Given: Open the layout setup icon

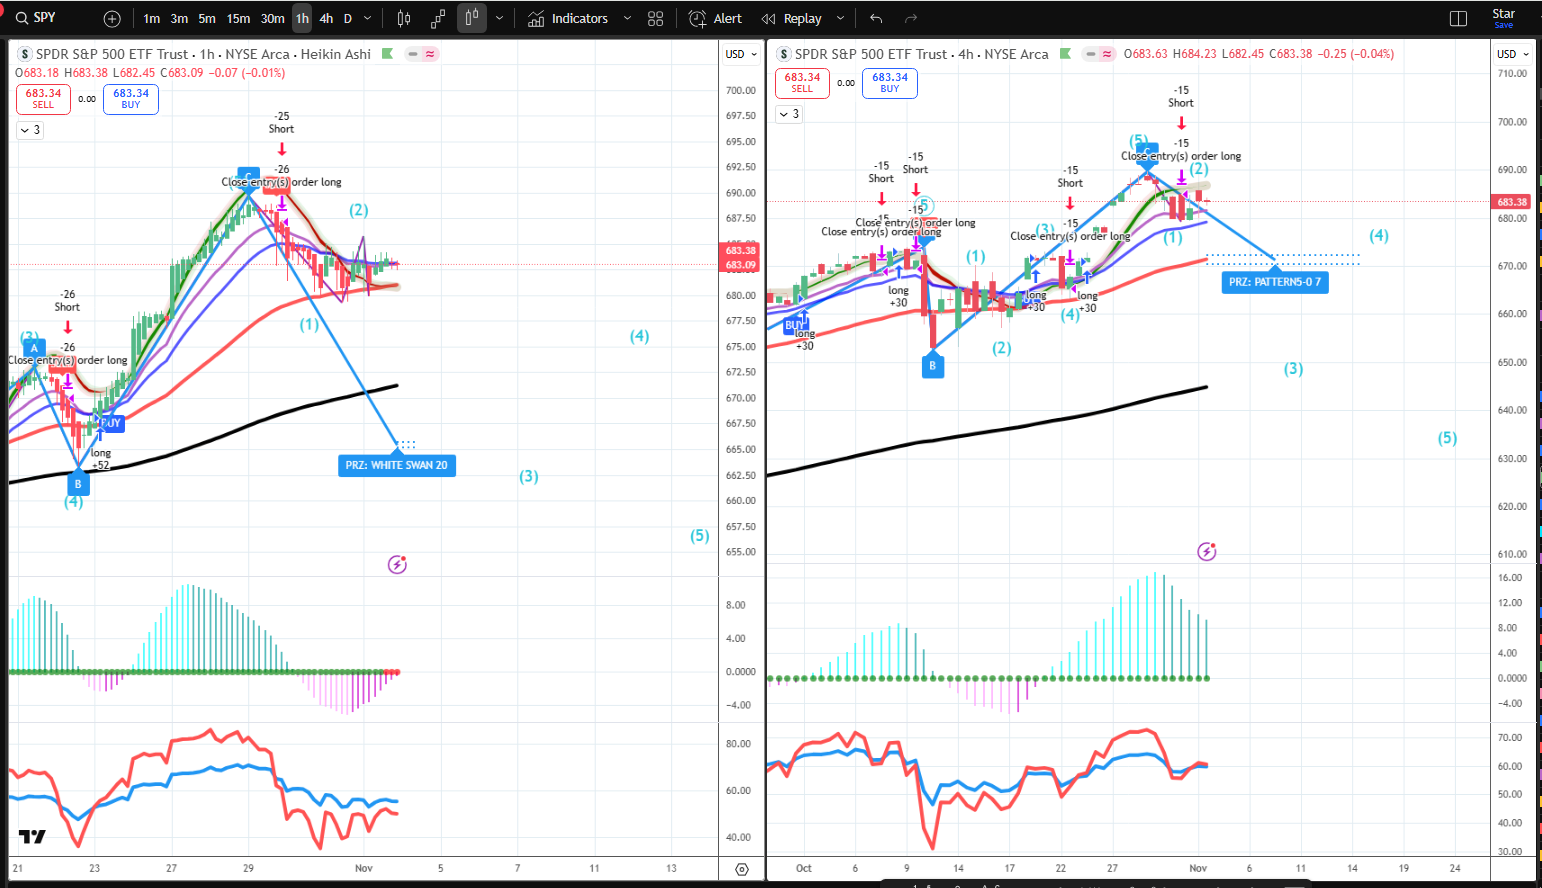Looking at the screenshot, I should [1458, 19].
